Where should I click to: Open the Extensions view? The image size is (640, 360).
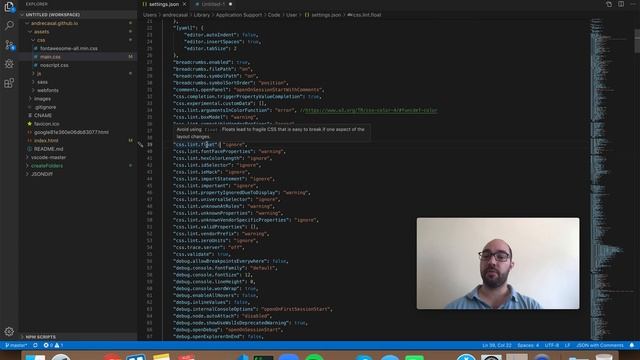[9, 83]
